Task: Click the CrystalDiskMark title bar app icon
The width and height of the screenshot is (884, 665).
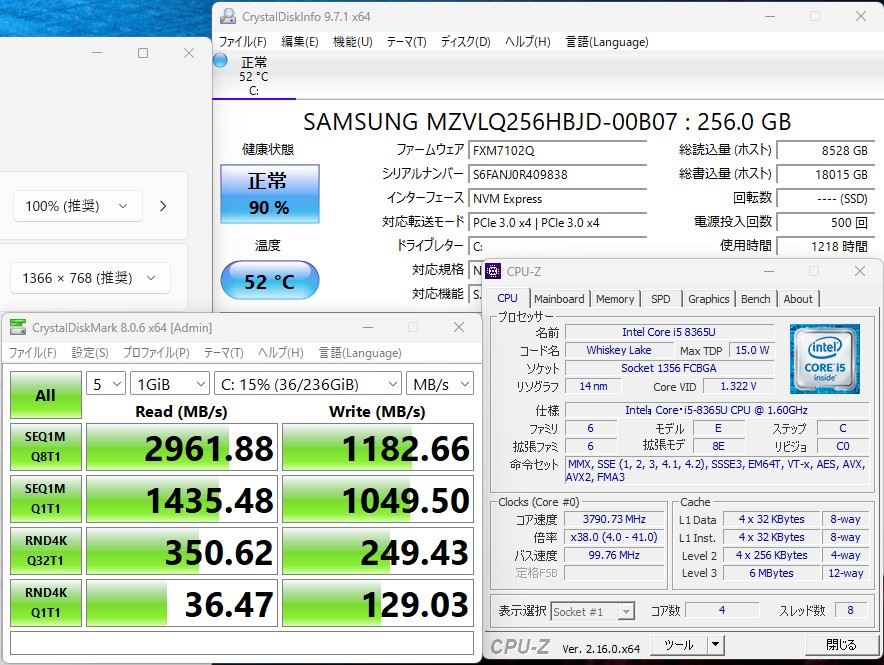Action: coord(18,327)
